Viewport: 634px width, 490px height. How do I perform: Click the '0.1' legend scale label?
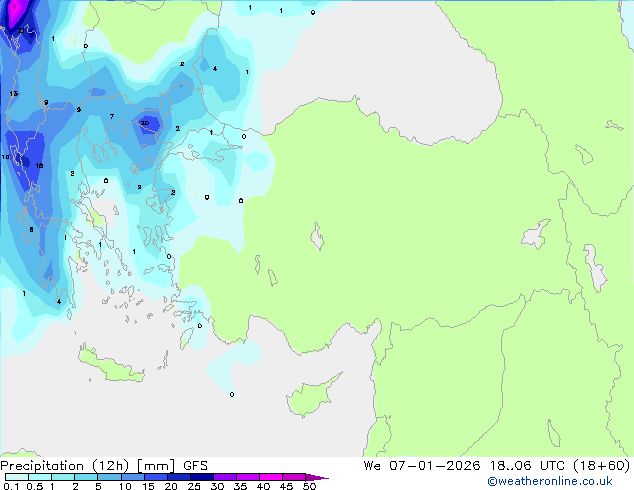[x=11, y=486]
